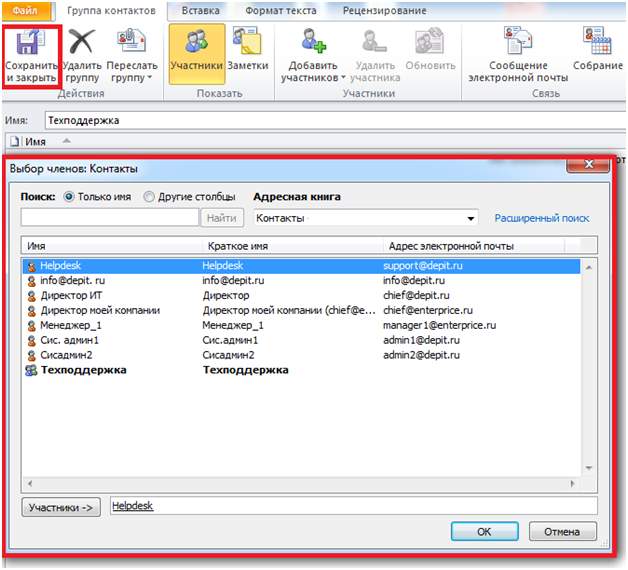Click the contact icon beside Сисадмин2
The image size is (628, 570).
(32, 356)
